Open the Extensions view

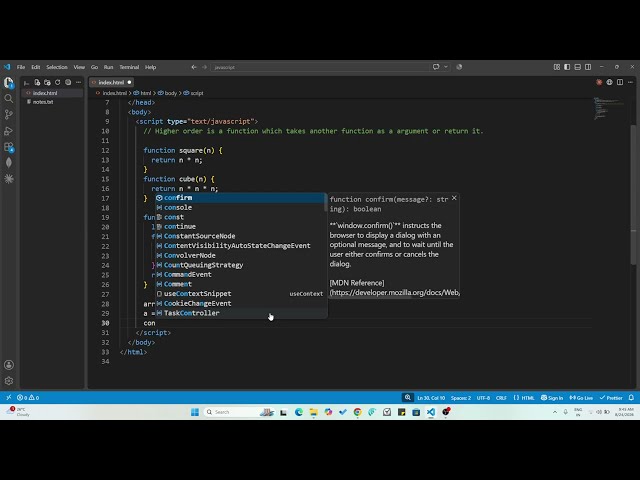pos(9,147)
